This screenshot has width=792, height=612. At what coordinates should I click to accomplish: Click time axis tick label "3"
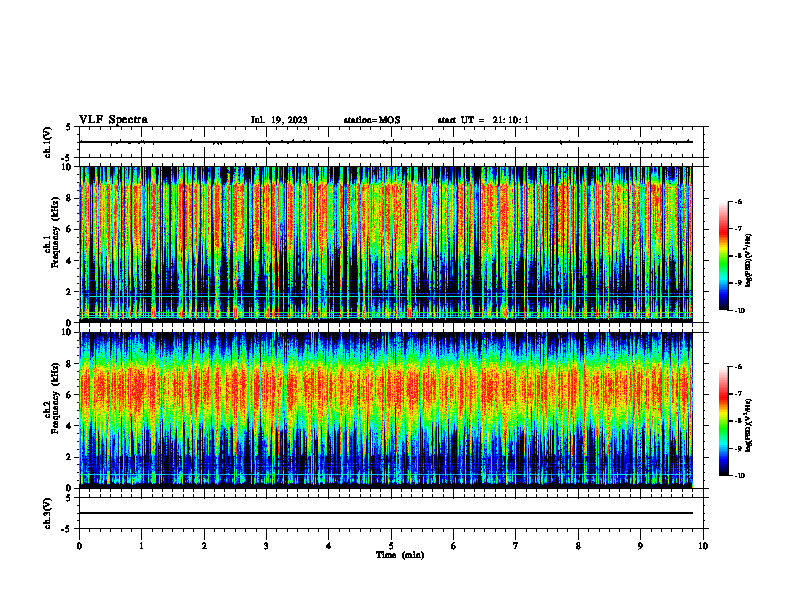[x=266, y=546]
